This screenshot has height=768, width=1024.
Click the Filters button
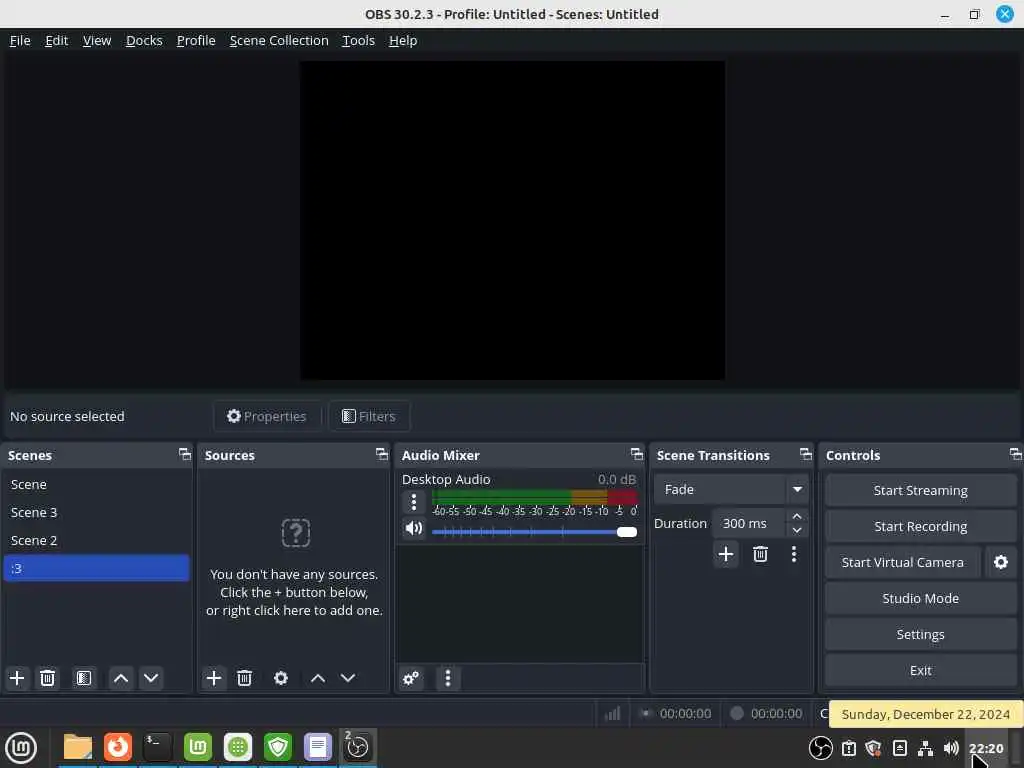click(x=369, y=416)
